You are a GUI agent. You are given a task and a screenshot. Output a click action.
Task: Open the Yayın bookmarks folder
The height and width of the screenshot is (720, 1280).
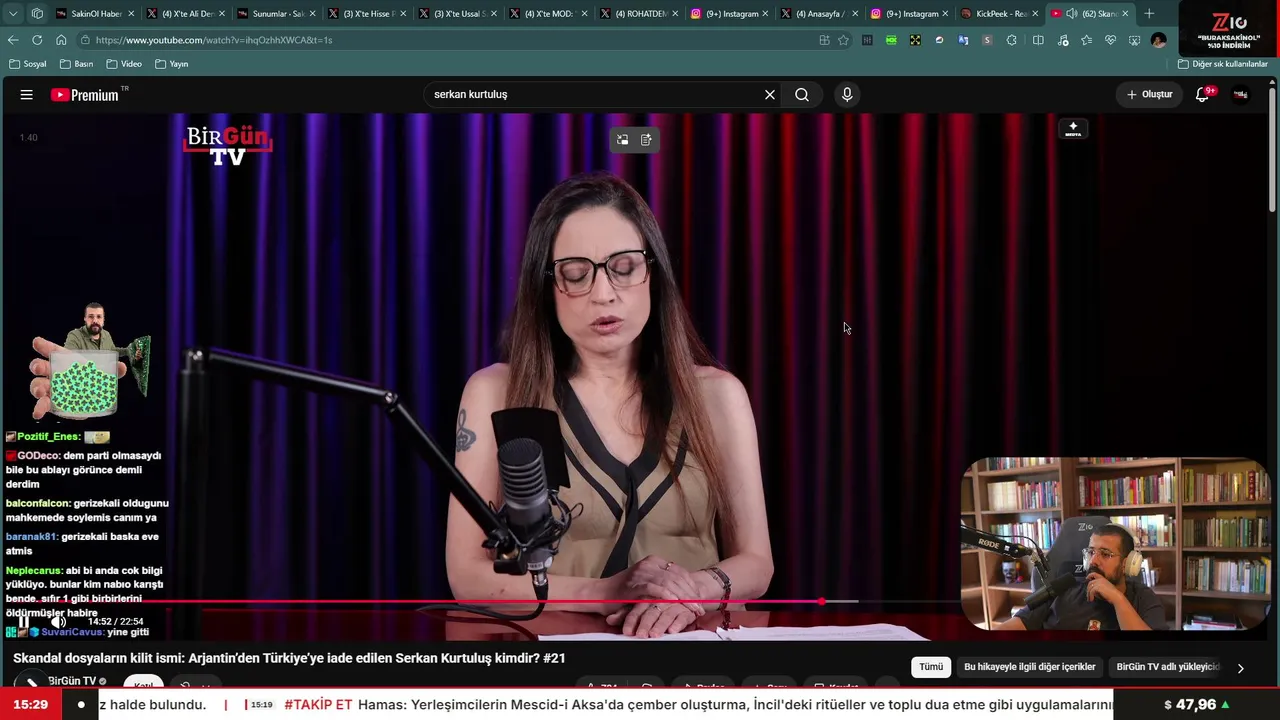tap(172, 64)
